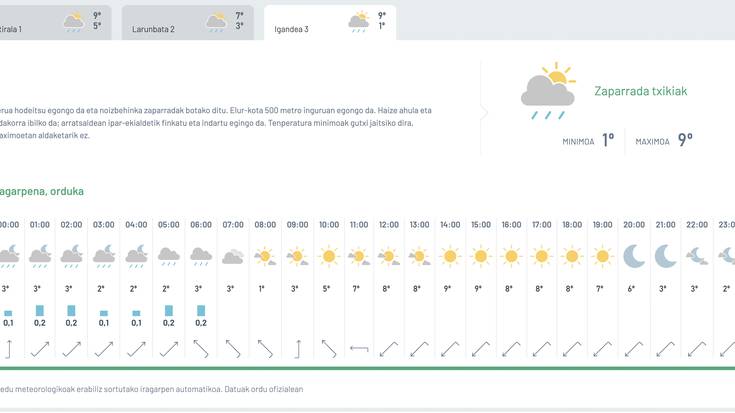The width and height of the screenshot is (735, 413).
Task: Click the 06:00 rain cloud icon
Action: (201, 256)
